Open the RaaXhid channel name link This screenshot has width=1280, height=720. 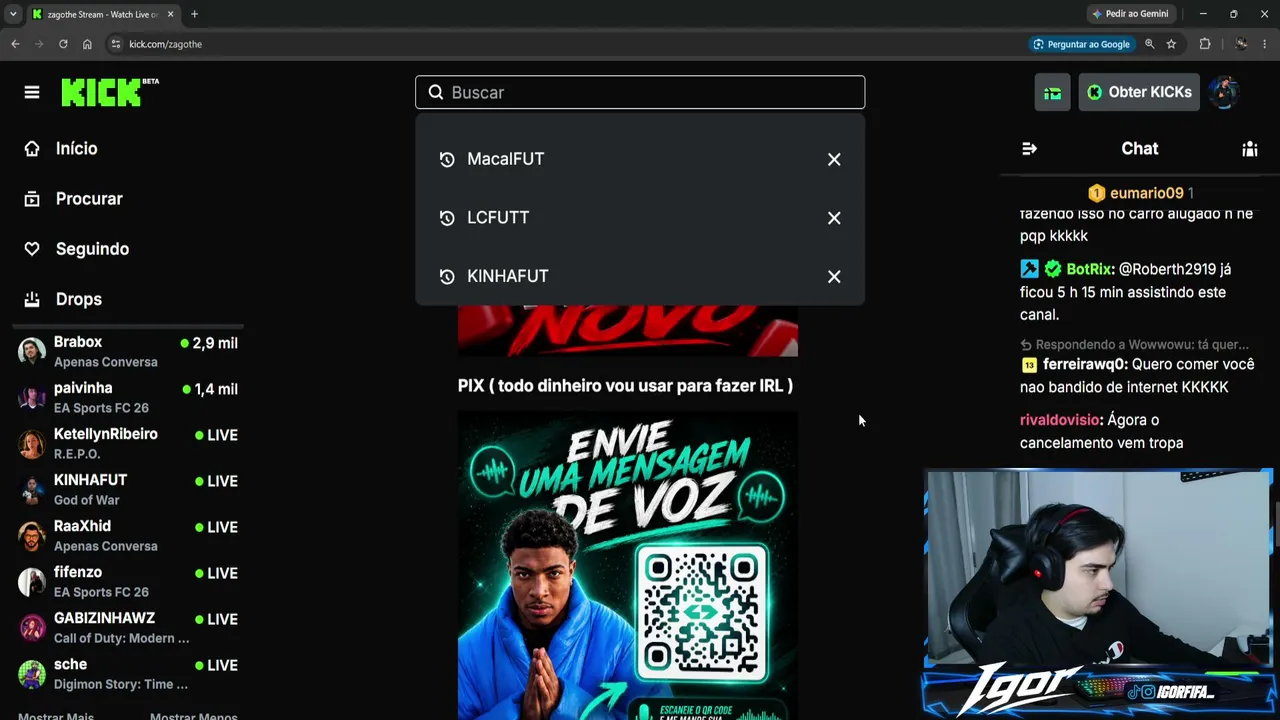(x=82, y=526)
